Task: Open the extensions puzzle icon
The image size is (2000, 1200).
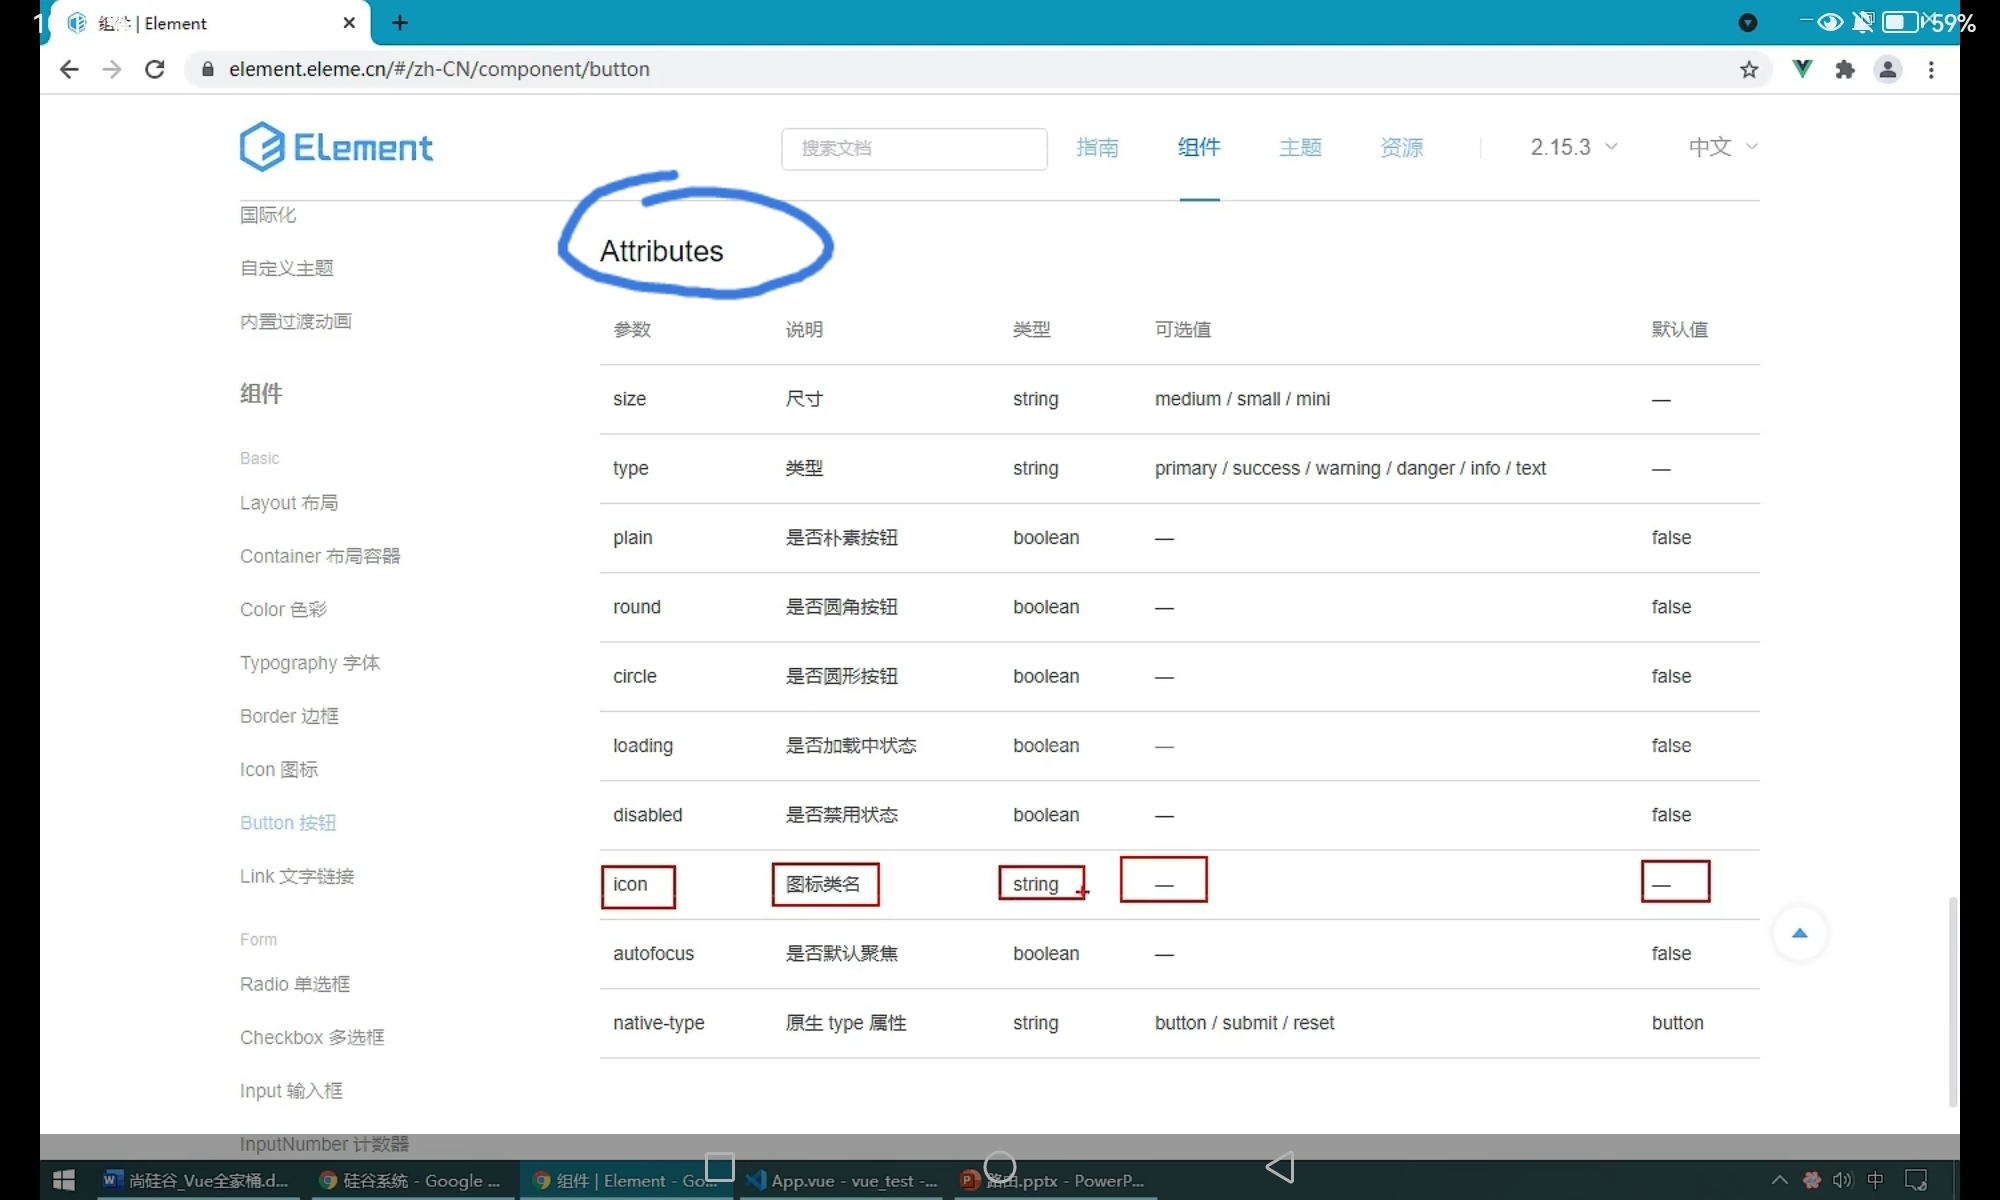Action: (1845, 69)
